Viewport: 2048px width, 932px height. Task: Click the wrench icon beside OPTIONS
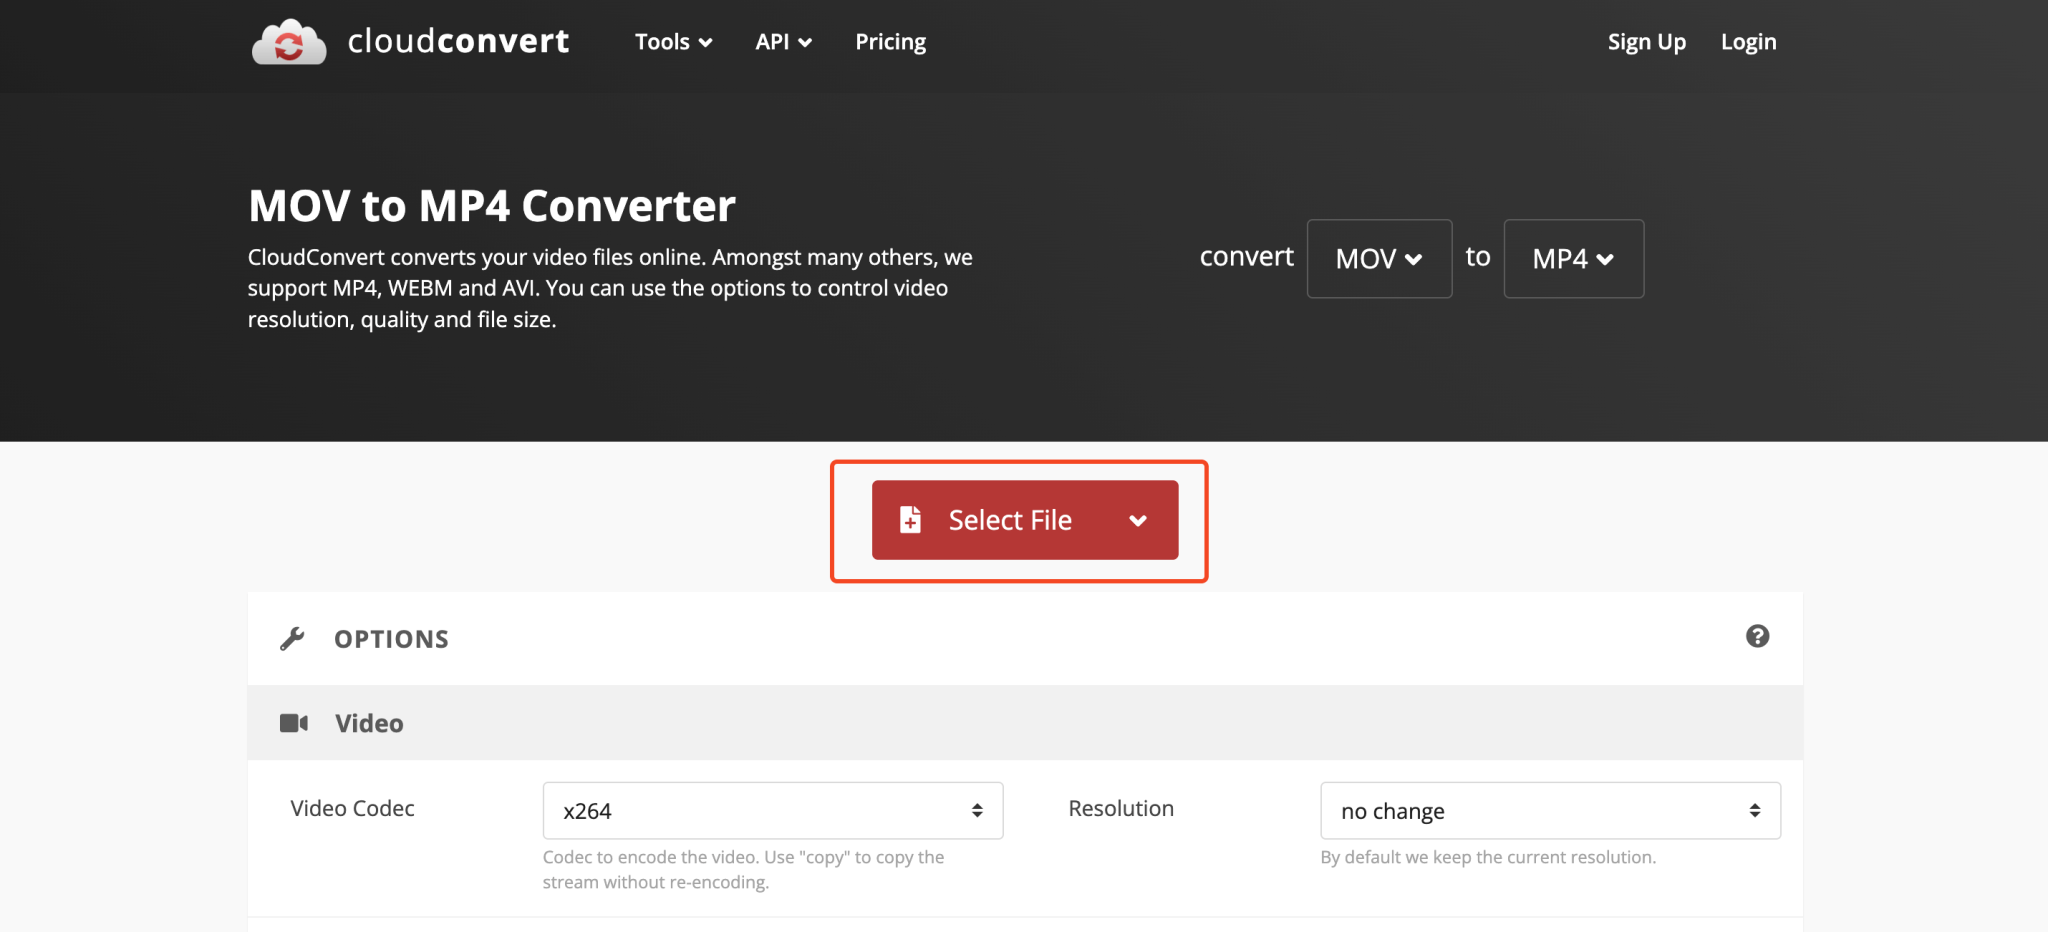click(x=291, y=638)
